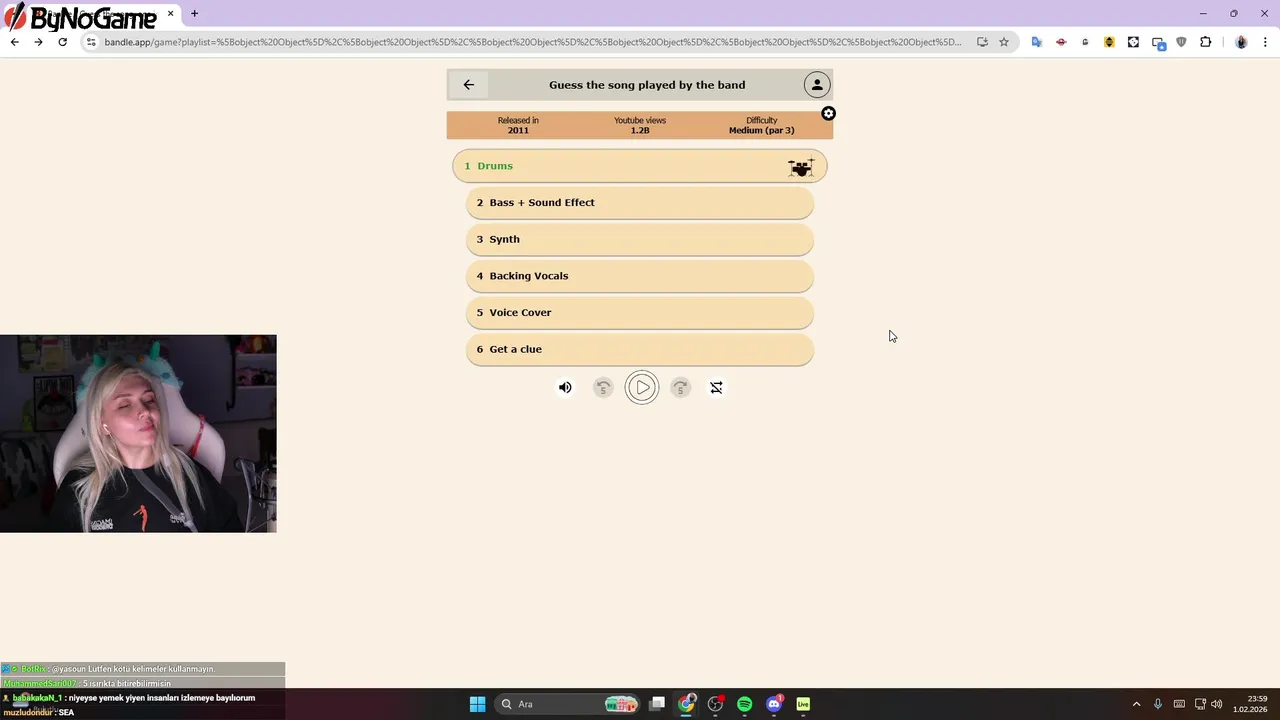Open Task View on the taskbar
This screenshot has width=1280, height=720.
coord(657,704)
